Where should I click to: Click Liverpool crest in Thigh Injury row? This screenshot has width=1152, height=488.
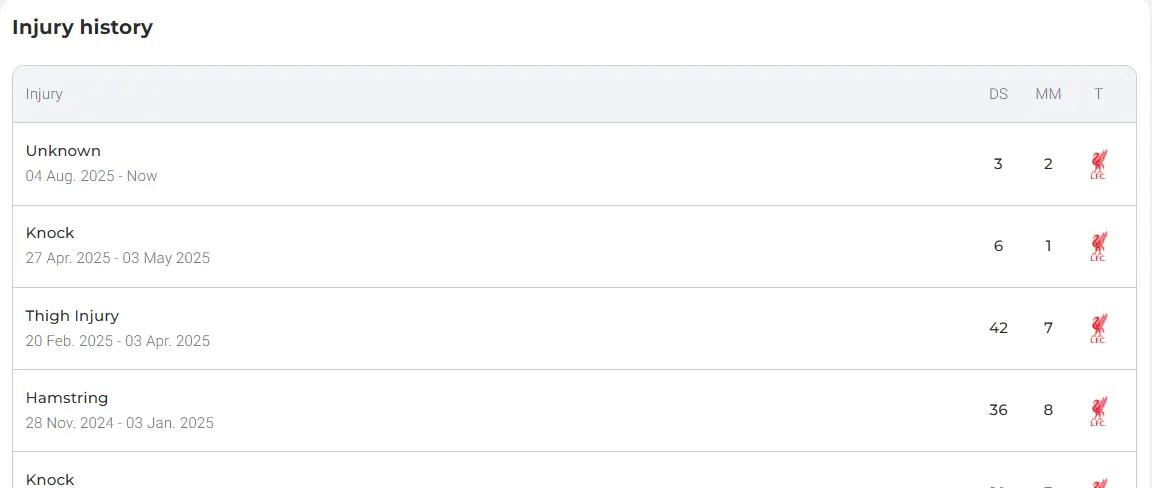[x=1098, y=329]
